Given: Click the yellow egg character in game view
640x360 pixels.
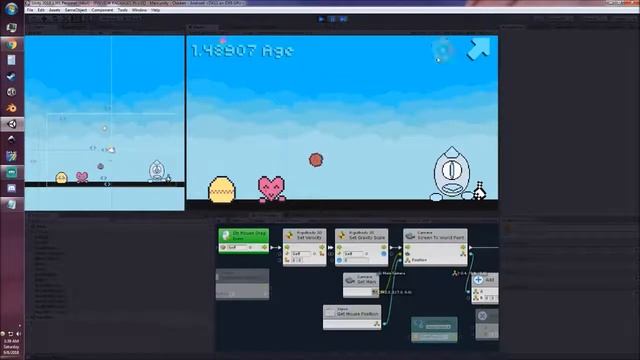Looking at the screenshot, I should [x=222, y=189].
